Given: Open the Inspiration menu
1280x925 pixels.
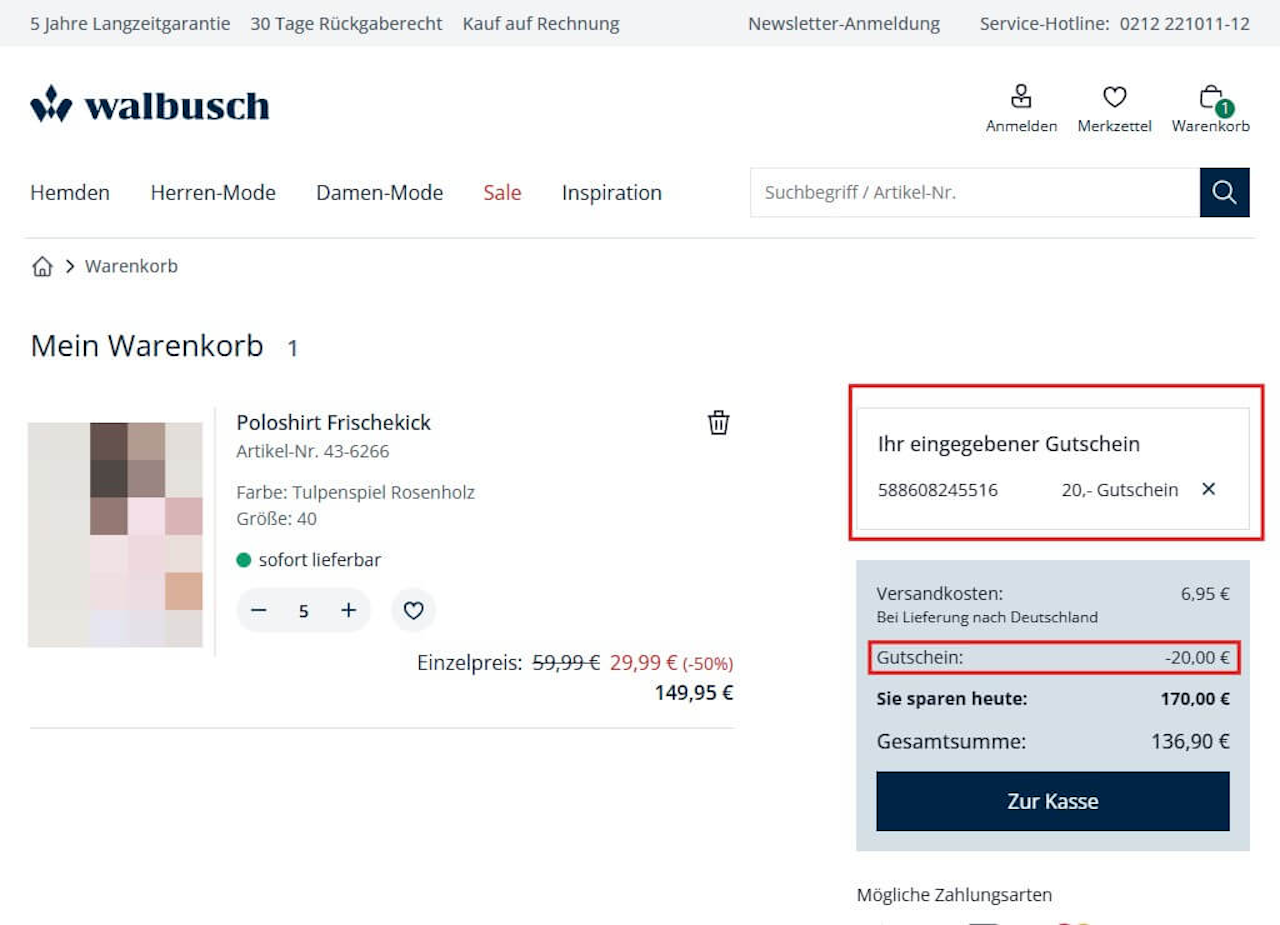Looking at the screenshot, I should click(x=612, y=192).
